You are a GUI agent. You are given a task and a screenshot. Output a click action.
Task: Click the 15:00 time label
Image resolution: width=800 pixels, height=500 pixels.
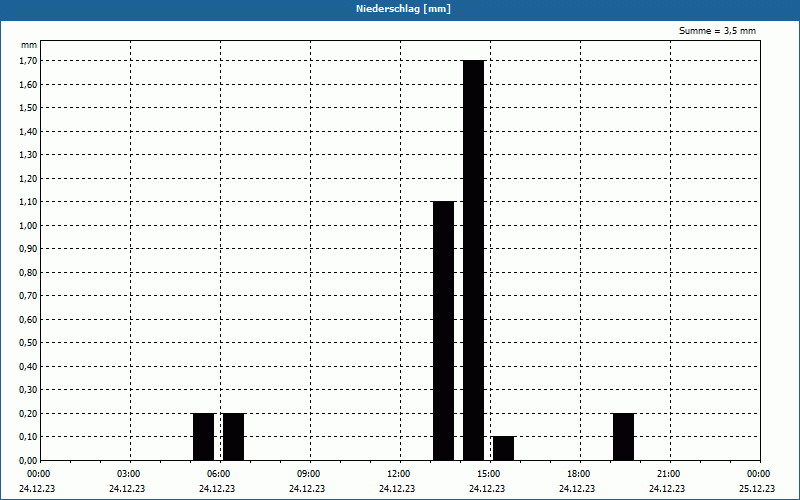[489, 474]
